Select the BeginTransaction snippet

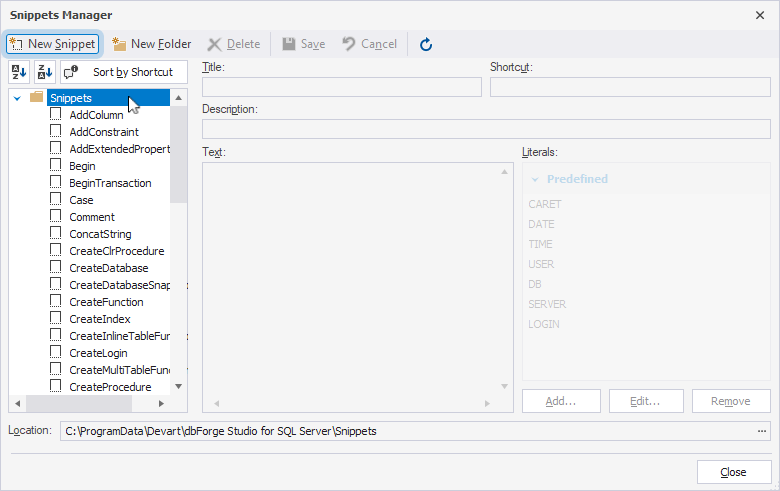click(x=110, y=183)
